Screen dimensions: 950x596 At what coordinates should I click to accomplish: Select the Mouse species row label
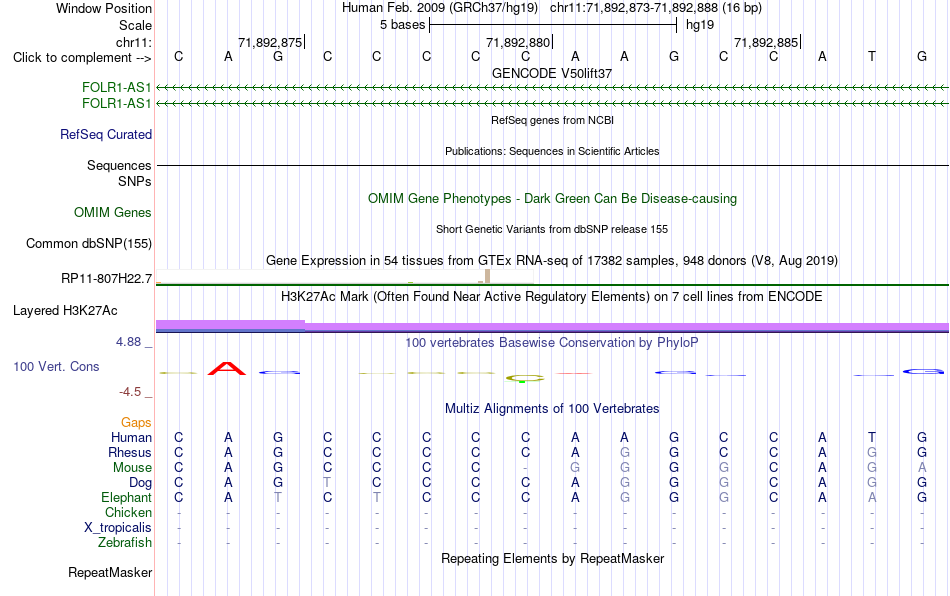click(132, 468)
